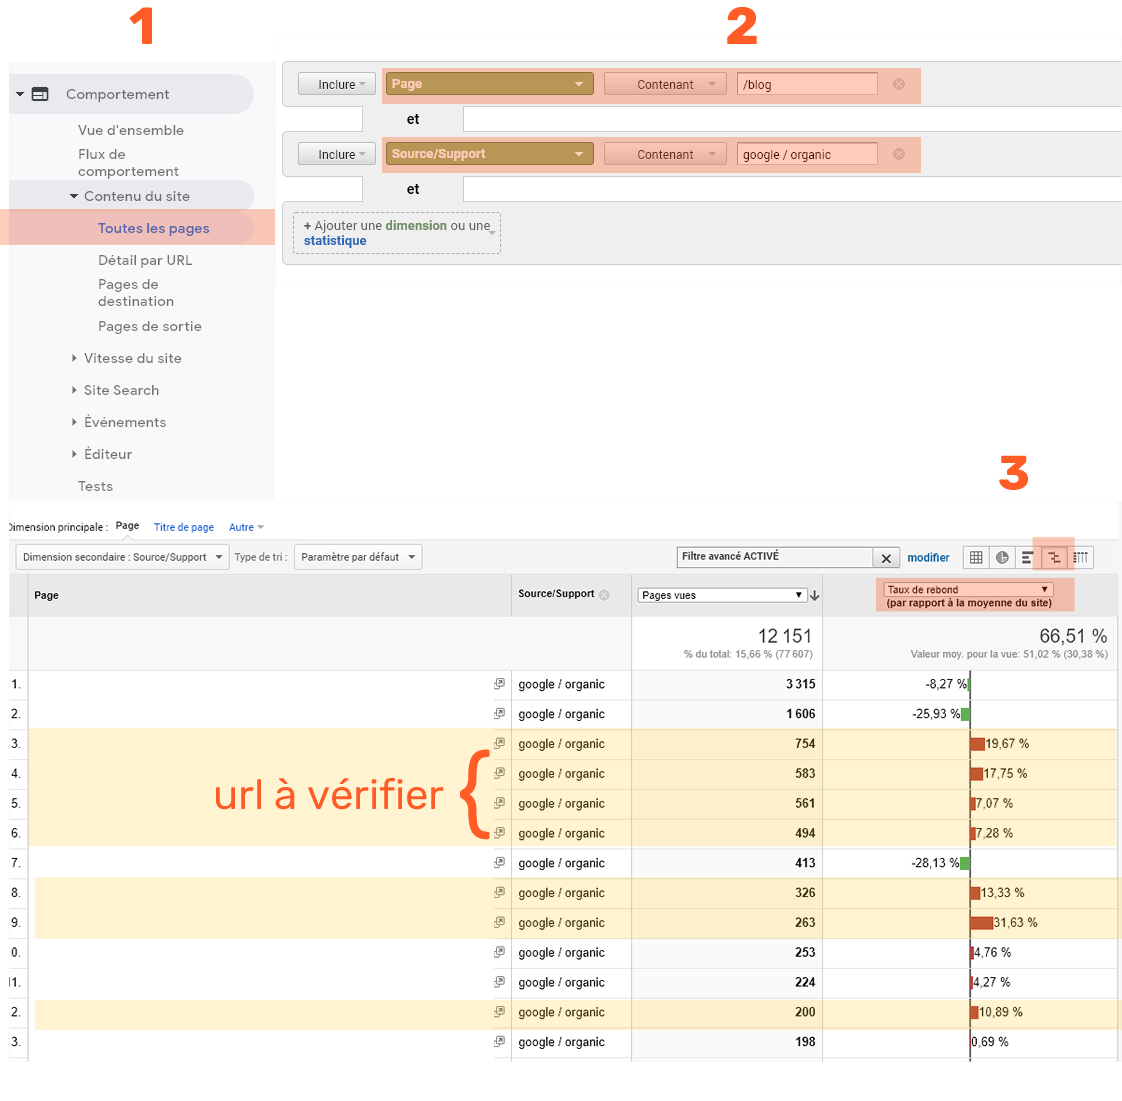The height and width of the screenshot is (1101, 1122).
Task: Open page link icon for 1 606 views row
Action: 499,713
